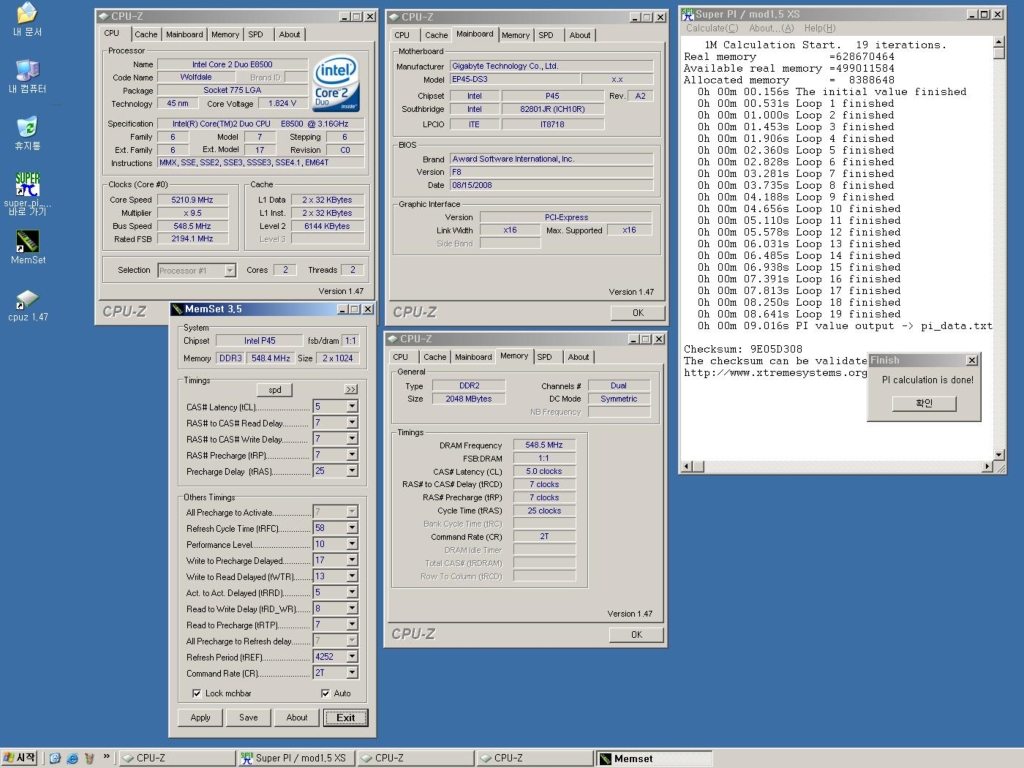Select the MemSet desktop icon

tap(27, 247)
